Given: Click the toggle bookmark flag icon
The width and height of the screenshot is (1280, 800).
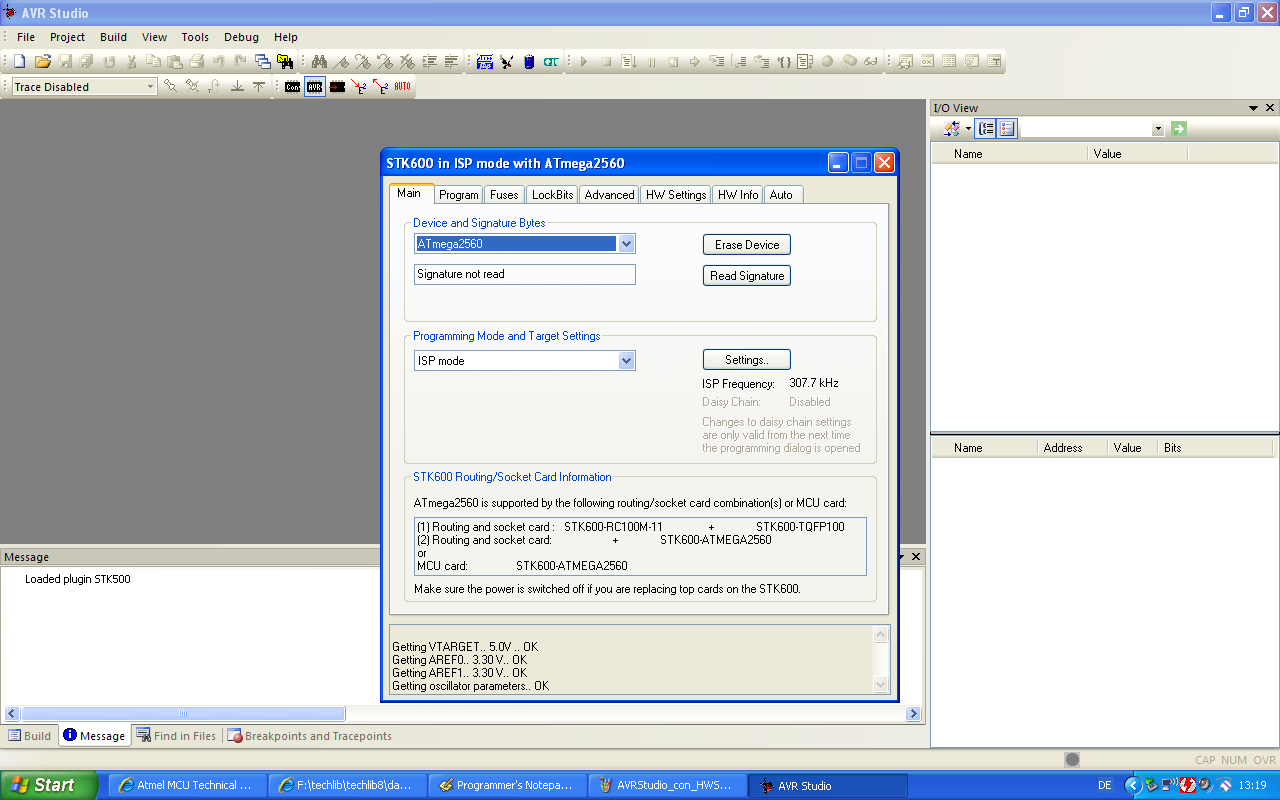Looking at the screenshot, I should [342, 62].
